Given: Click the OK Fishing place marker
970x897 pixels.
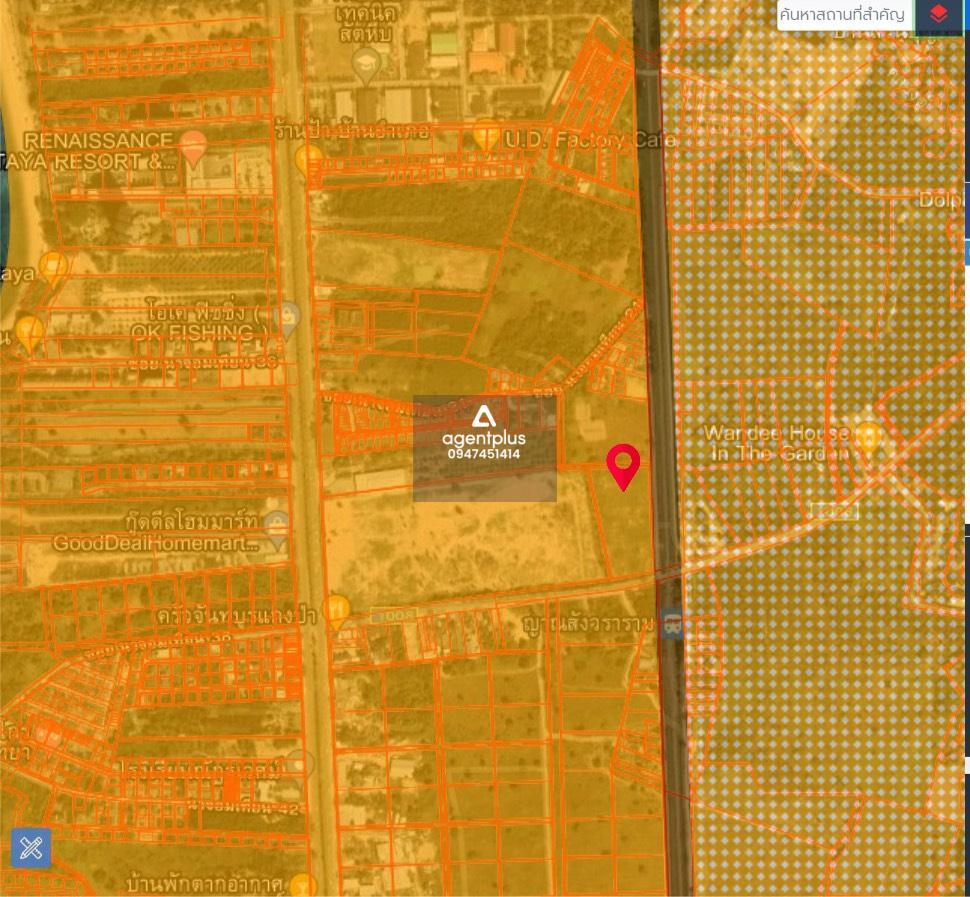Looking at the screenshot, I should pyautogui.click(x=287, y=320).
